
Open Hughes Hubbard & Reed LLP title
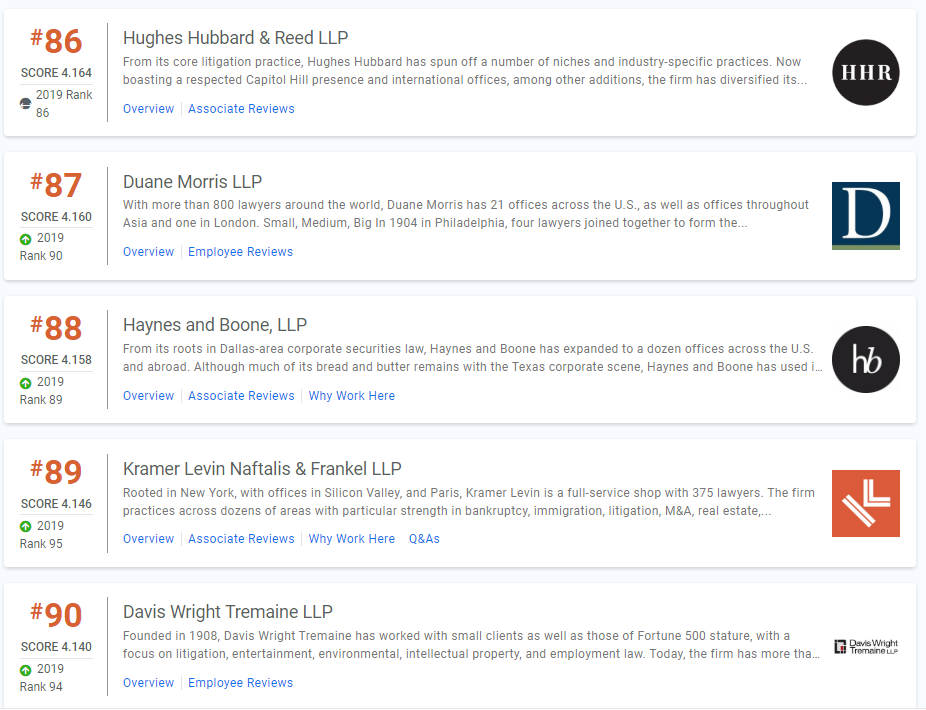tap(235, 38)
